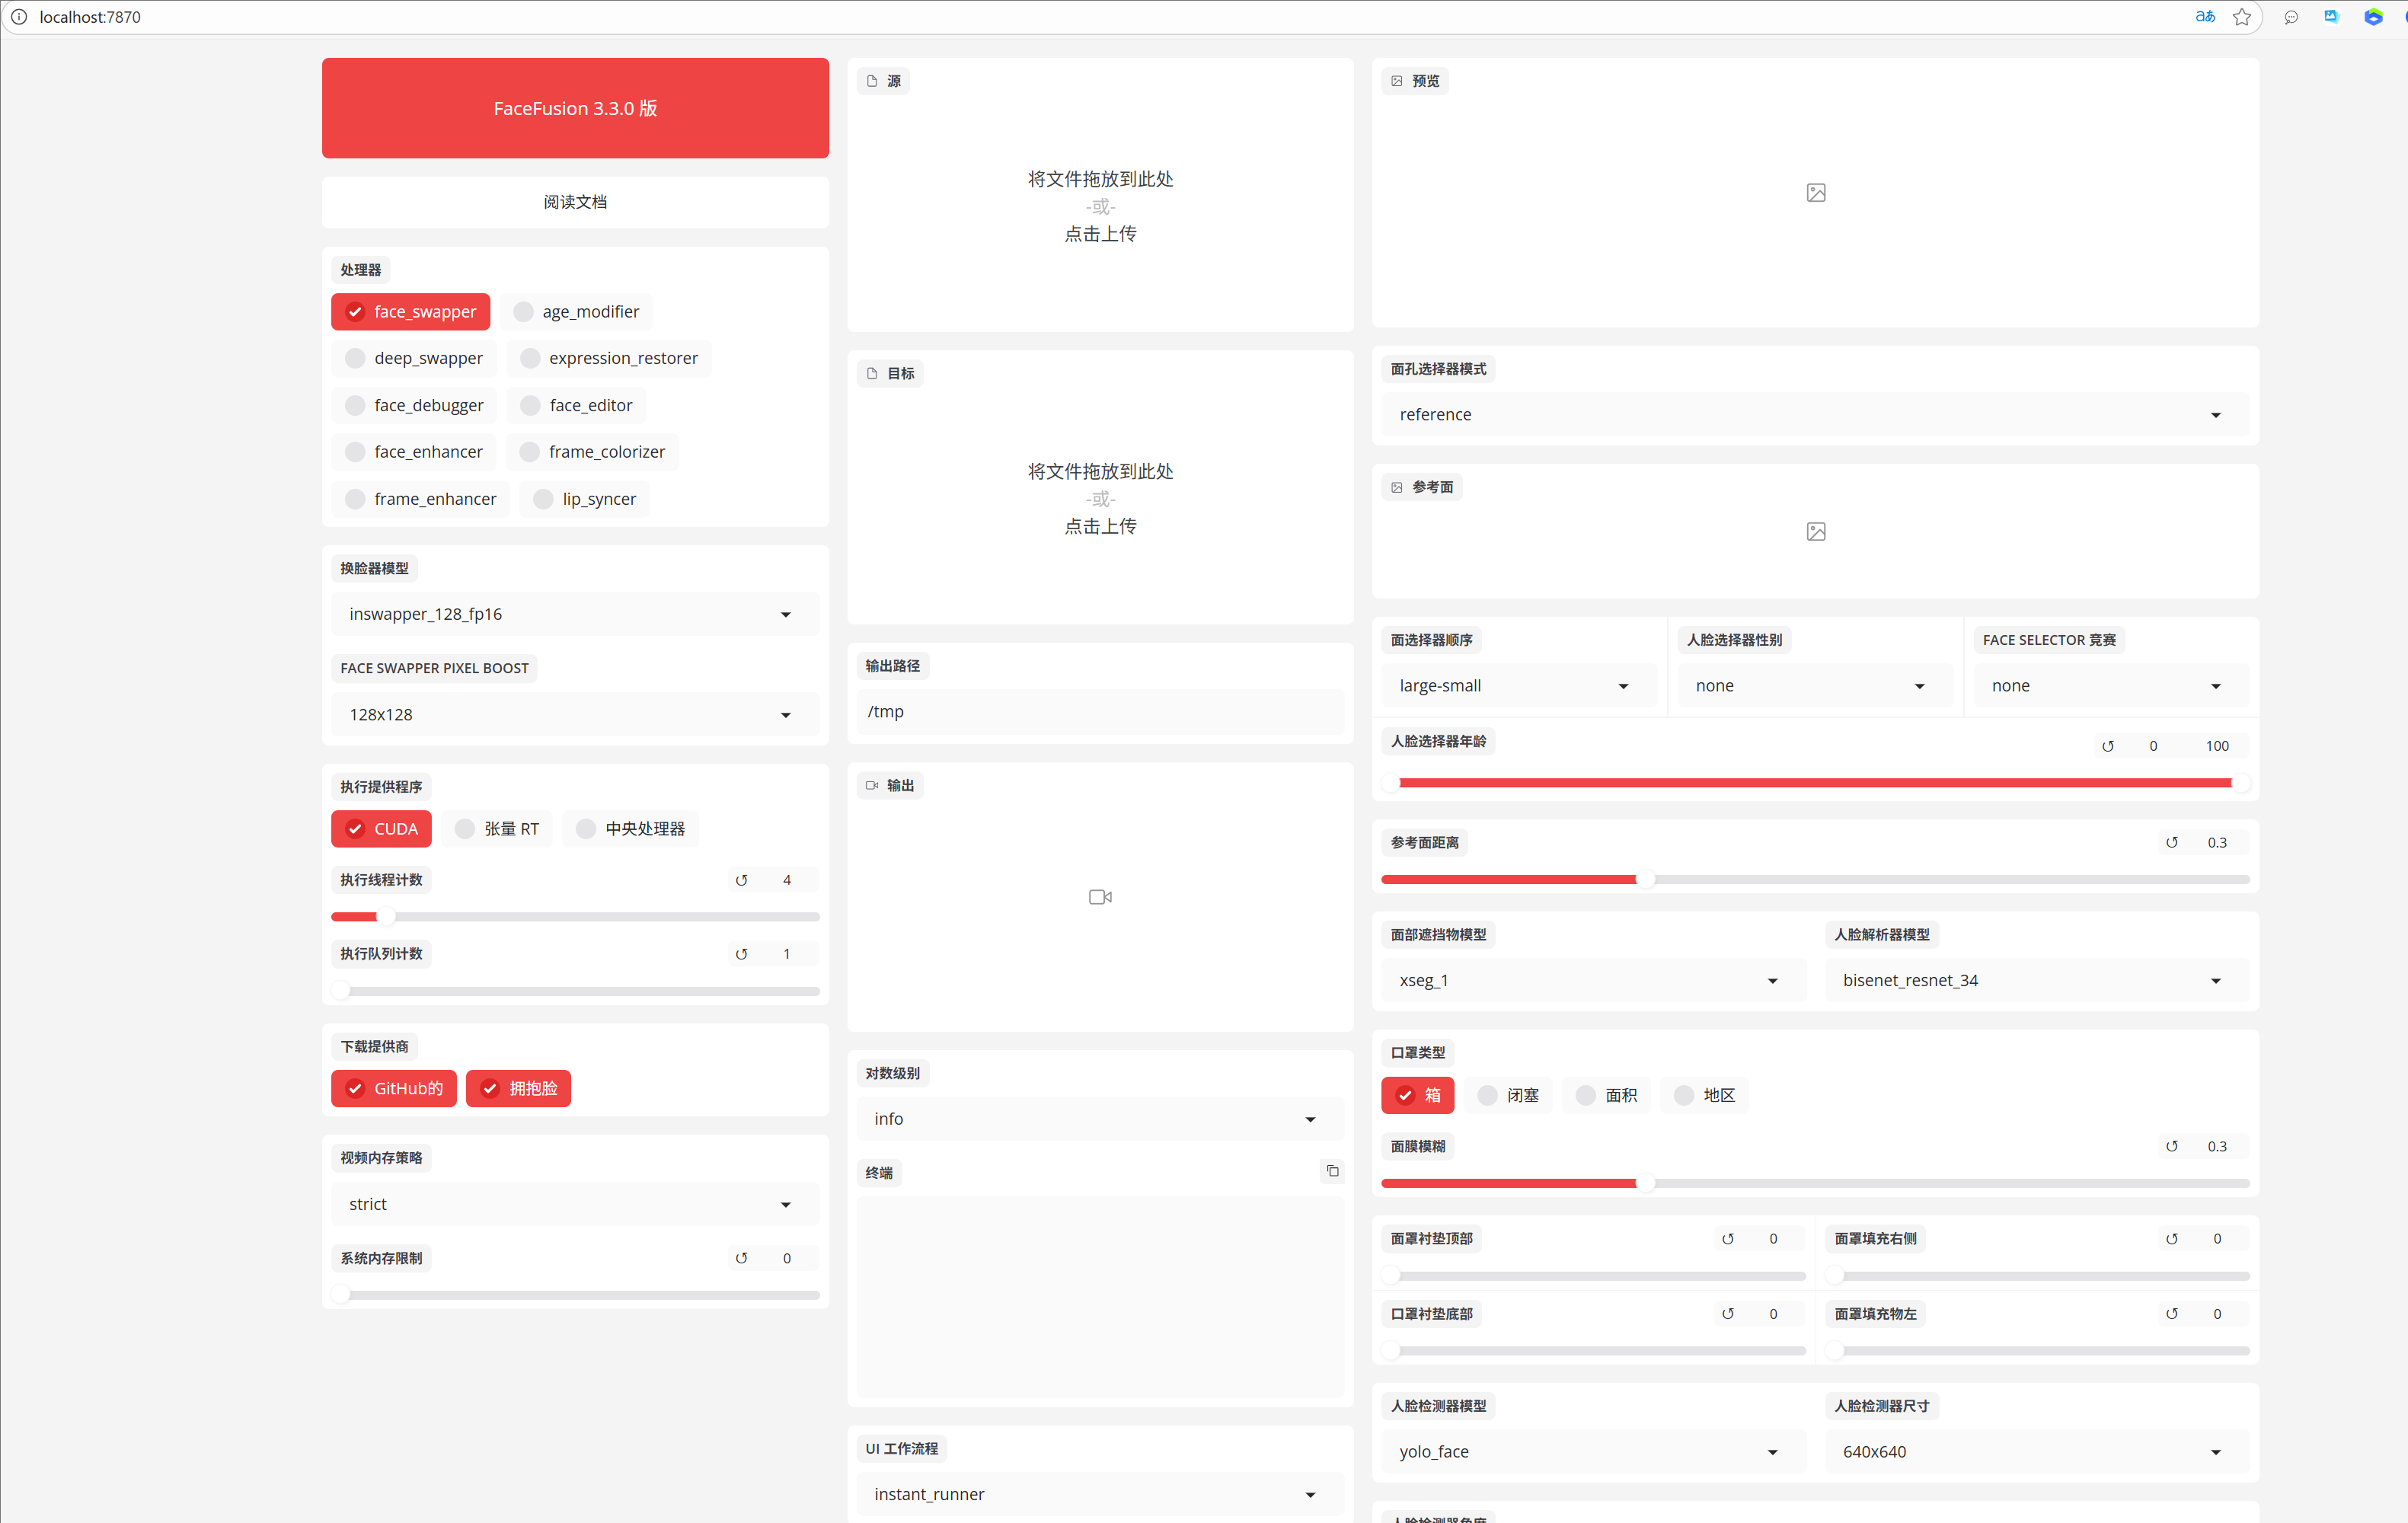Enable the lip_syncer processor

click(585, 499)
